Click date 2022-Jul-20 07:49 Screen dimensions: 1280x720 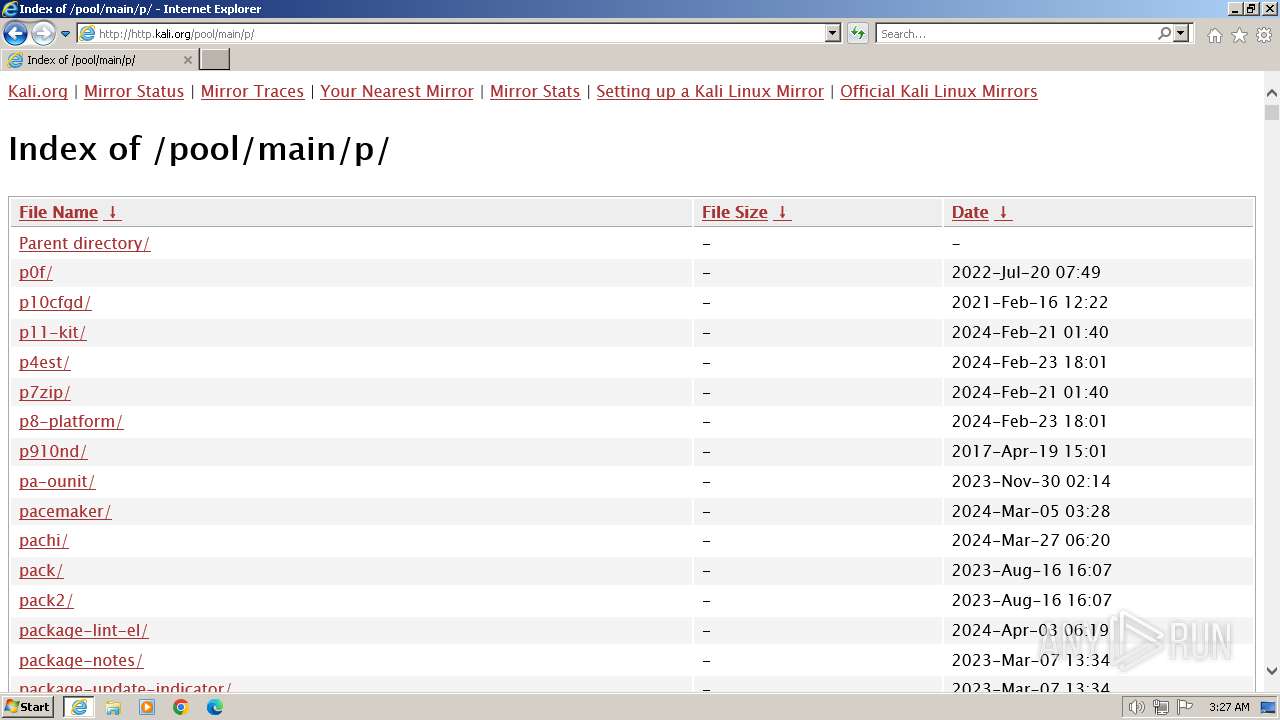point(1026,272)
